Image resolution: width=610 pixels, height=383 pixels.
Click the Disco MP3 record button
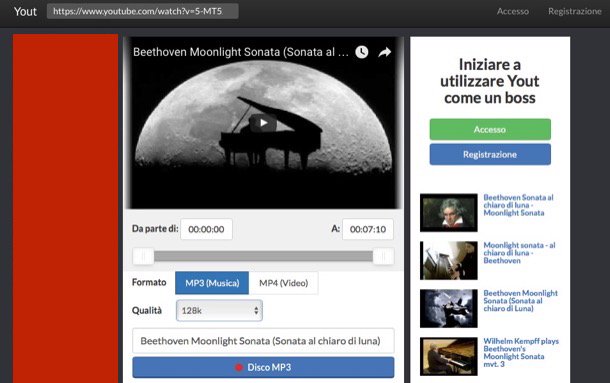tap(263, 367)
